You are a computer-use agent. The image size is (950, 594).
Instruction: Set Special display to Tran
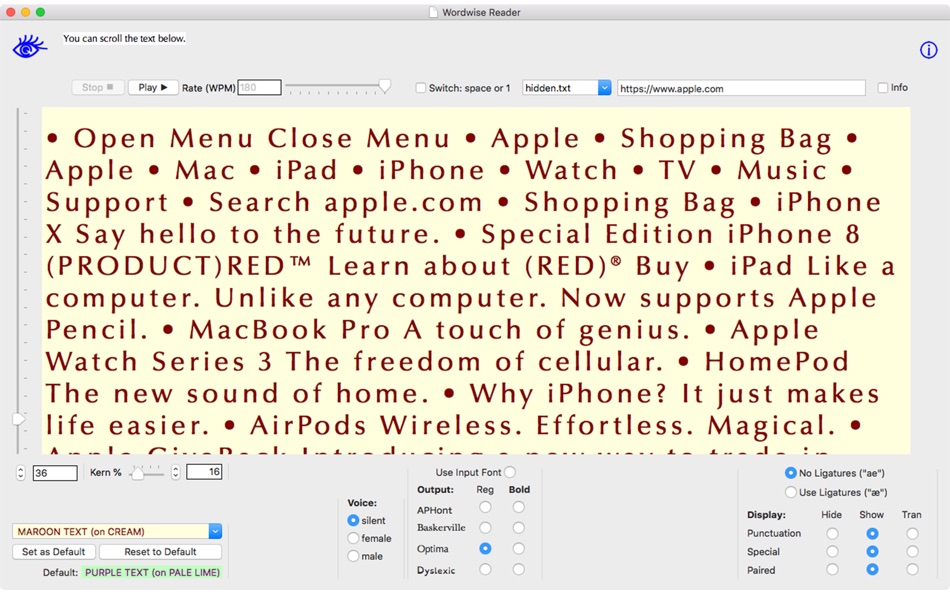point(912,552)
